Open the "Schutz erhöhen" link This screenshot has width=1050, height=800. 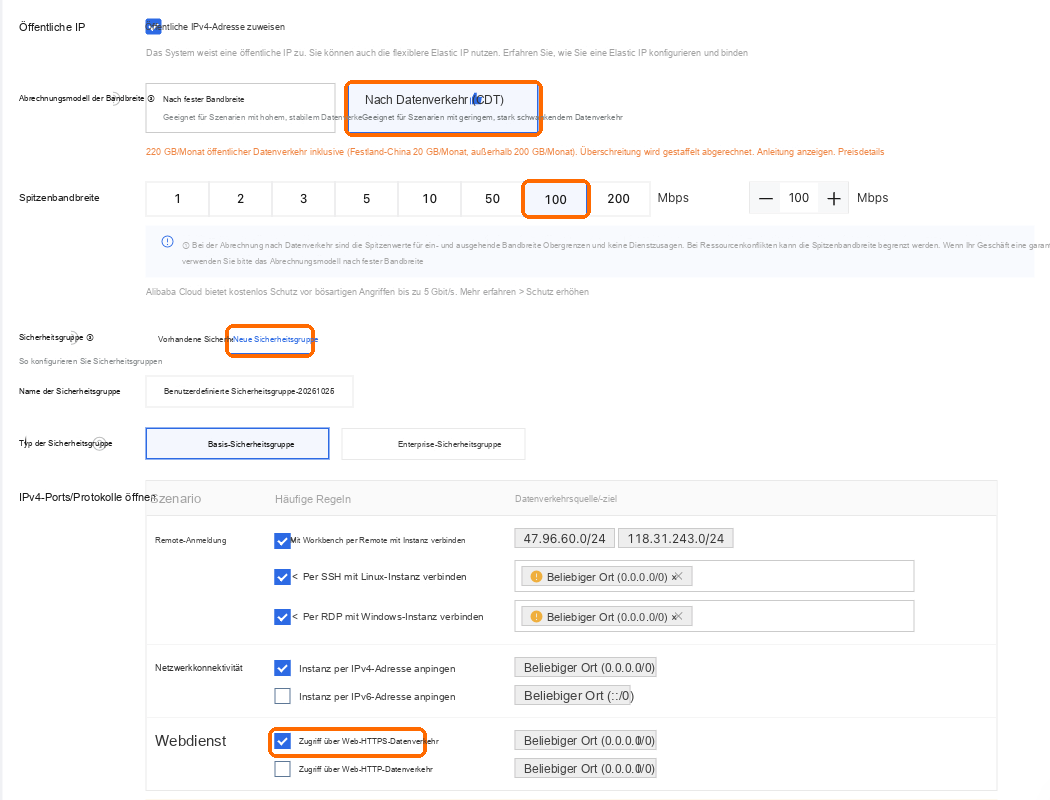pos(557,292)
